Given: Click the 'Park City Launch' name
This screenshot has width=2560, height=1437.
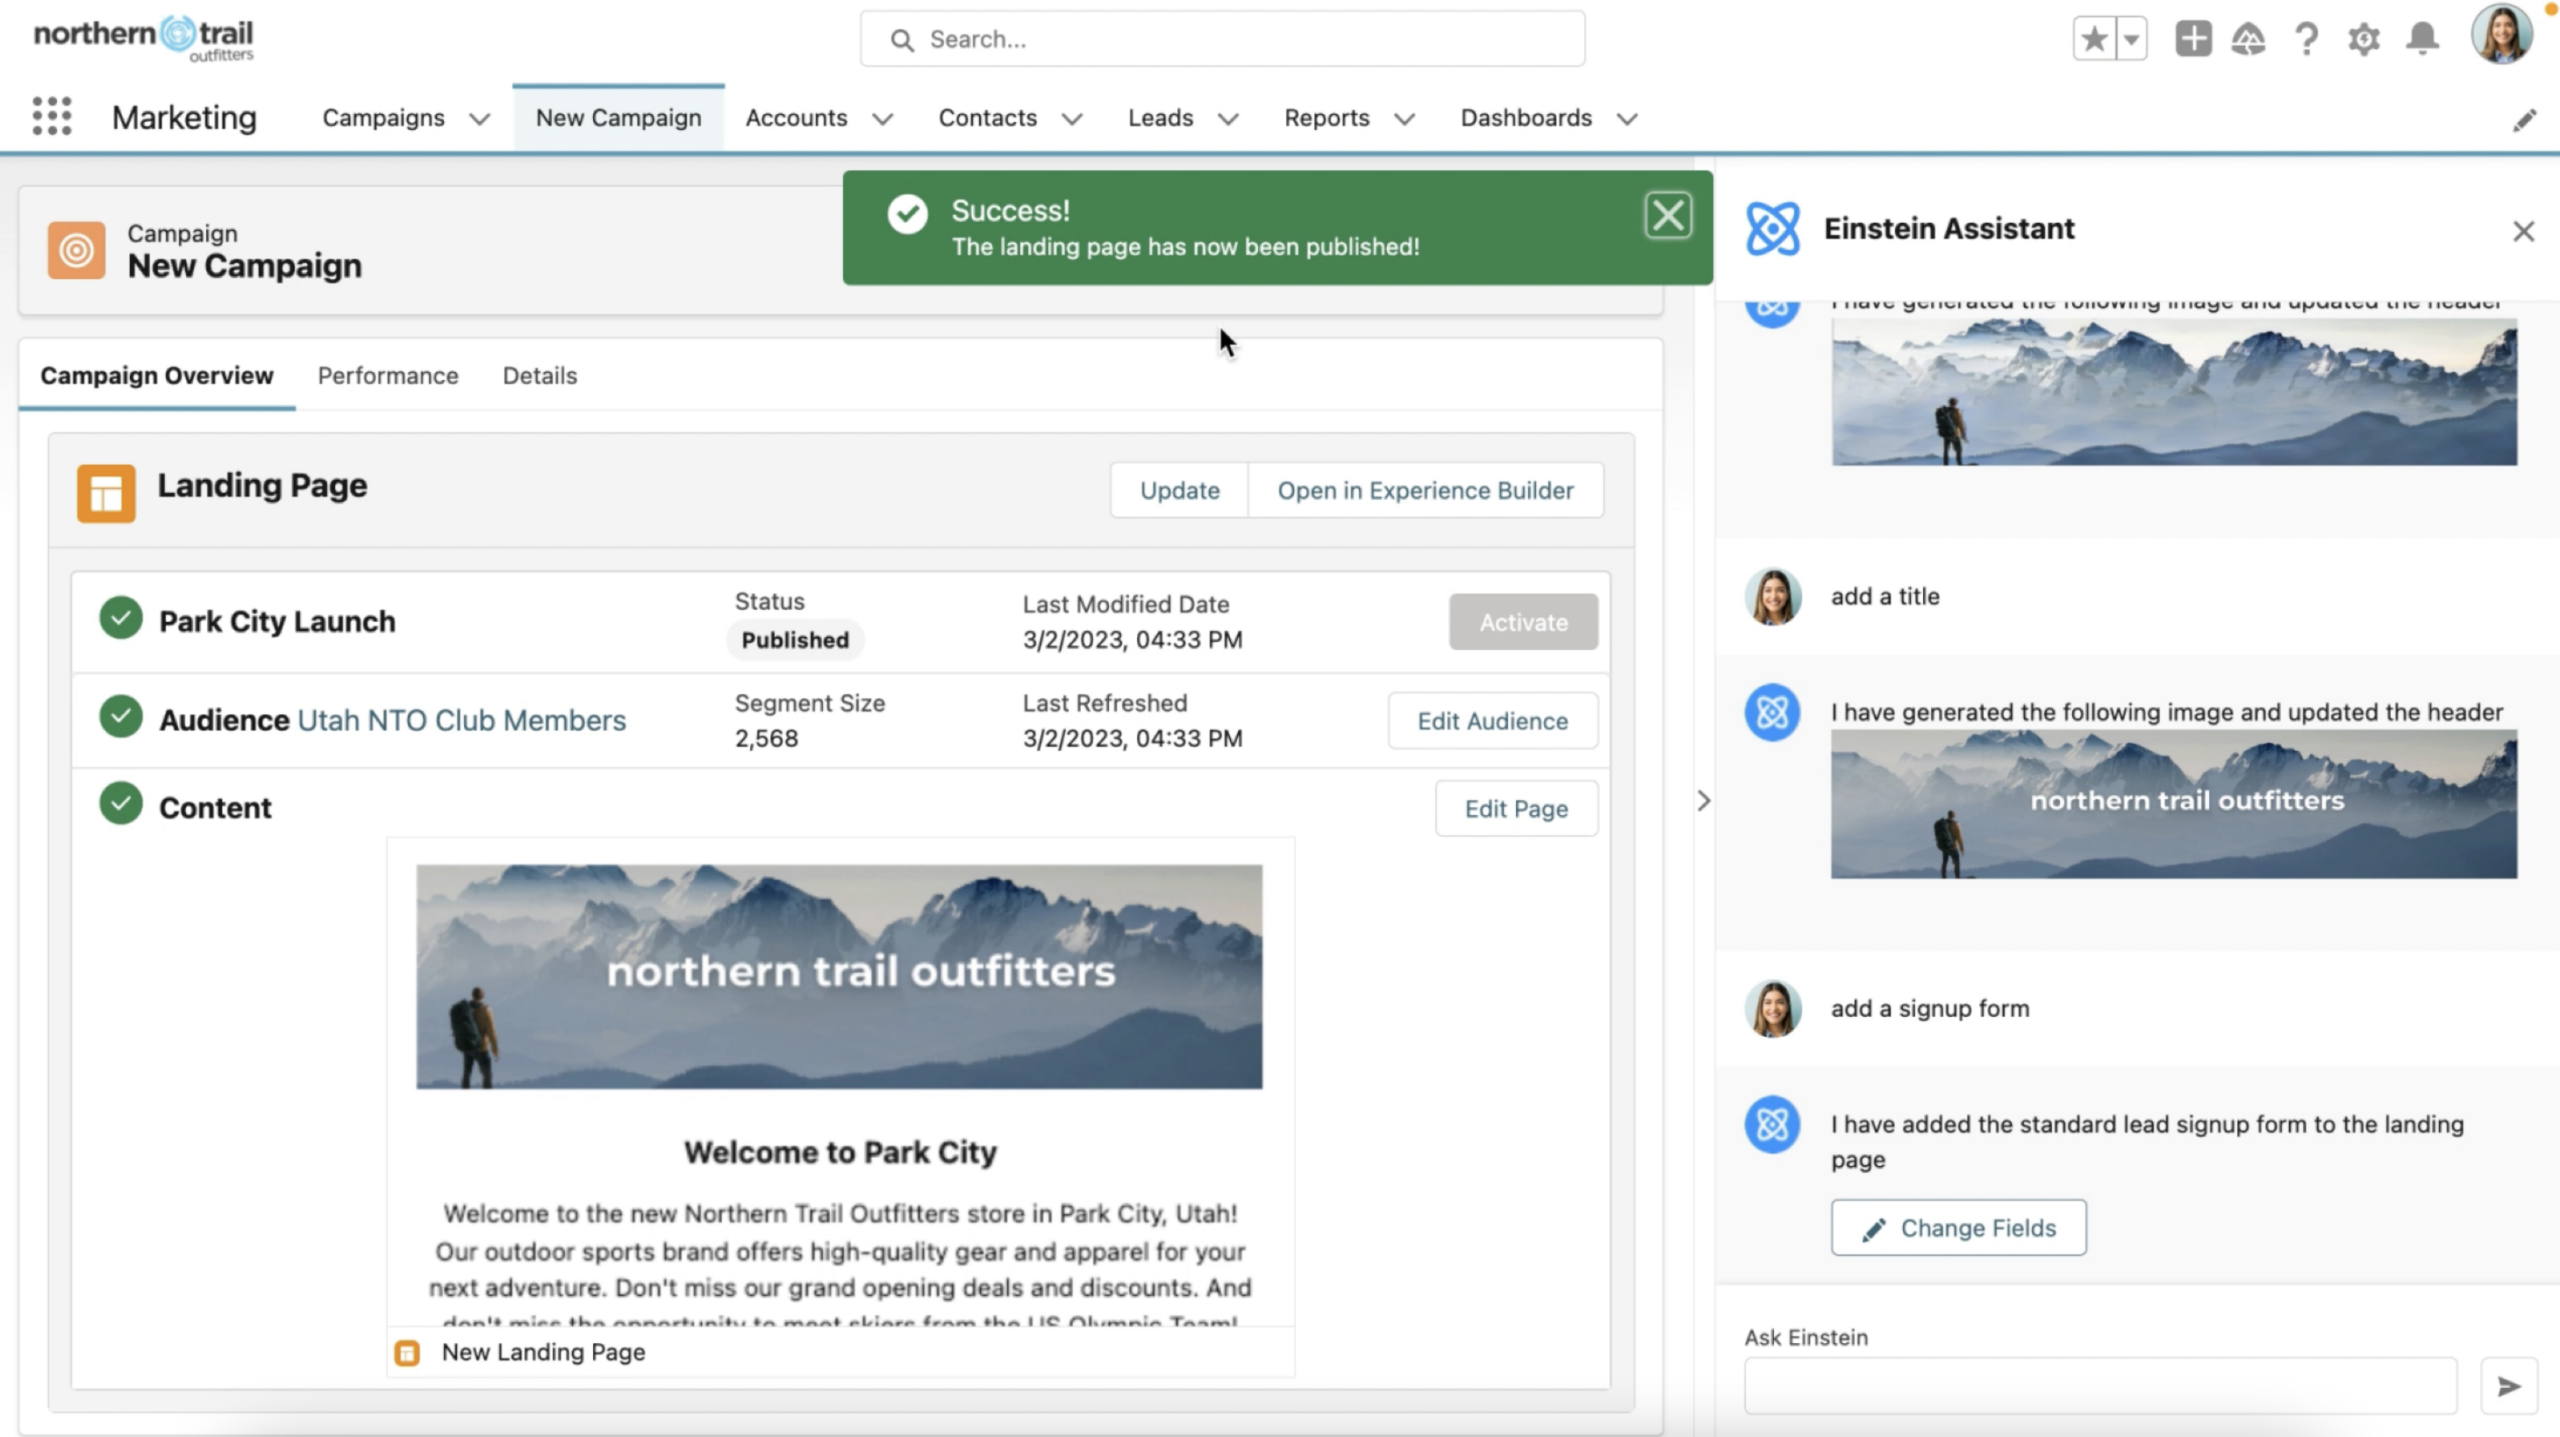Looking at the screenshot, I should pyautogui.click(x=277, y=622).
